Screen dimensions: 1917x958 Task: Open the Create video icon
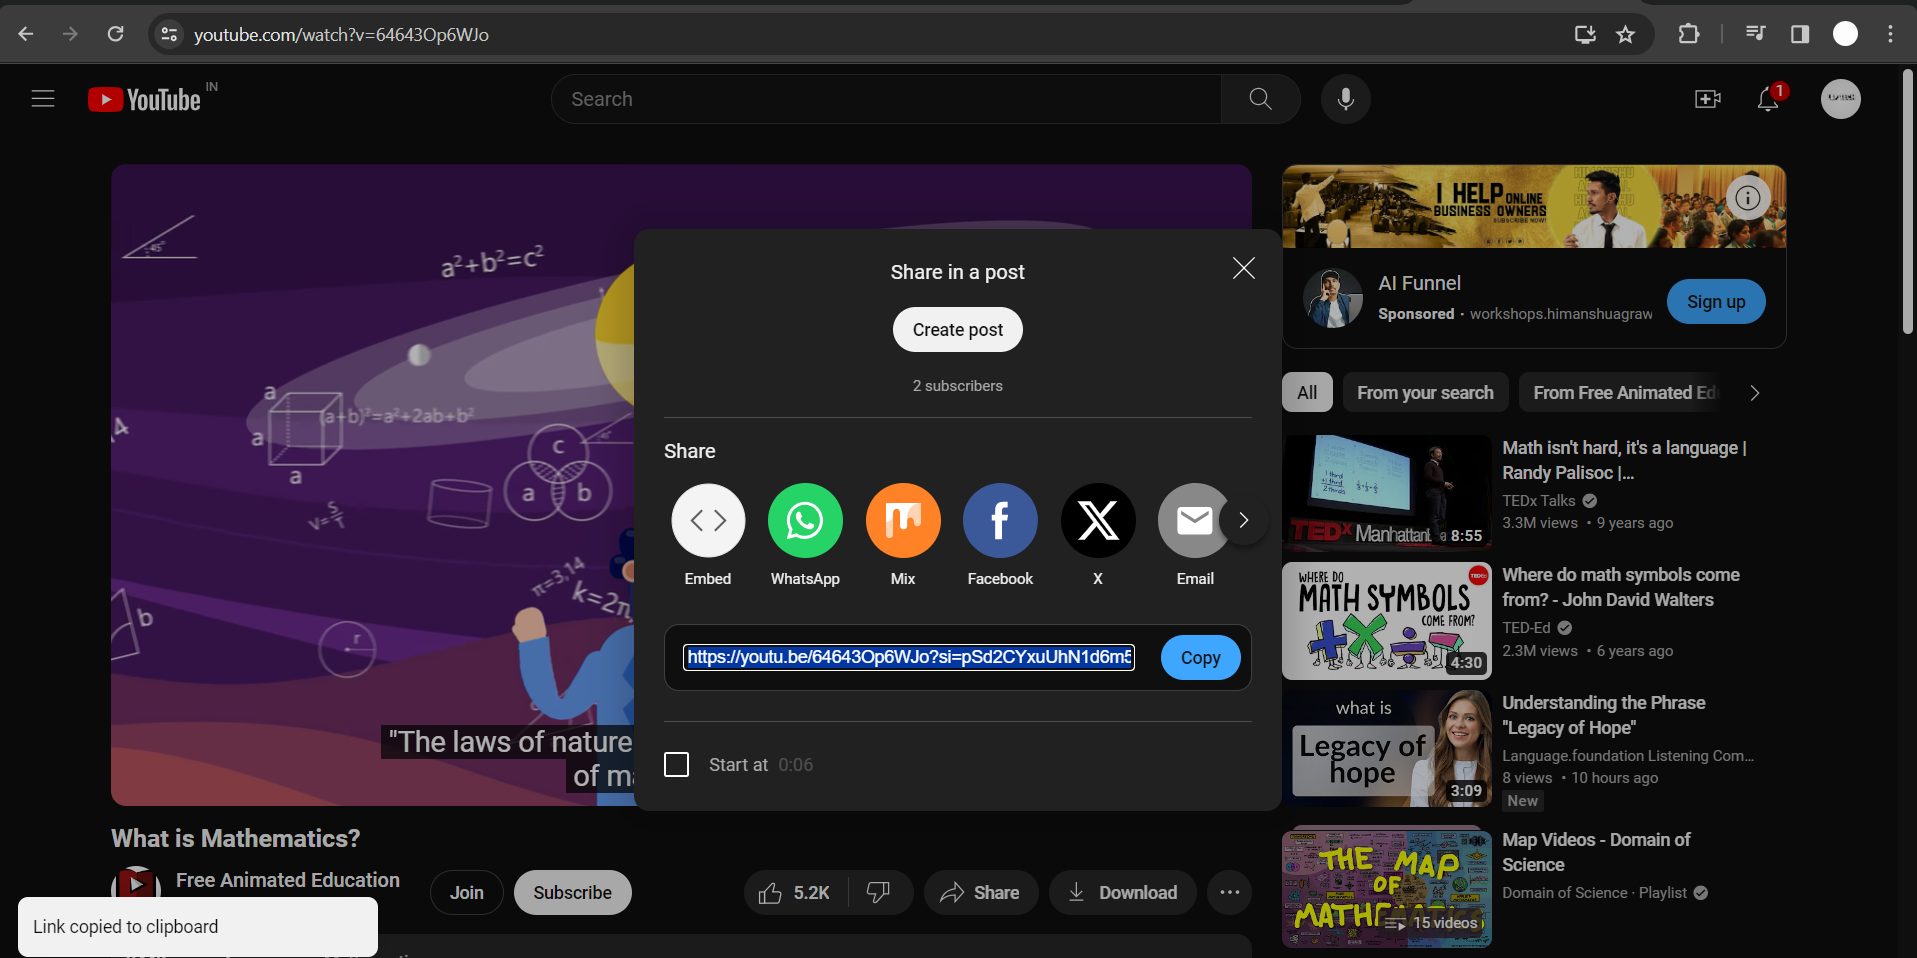coord(1708,99)
